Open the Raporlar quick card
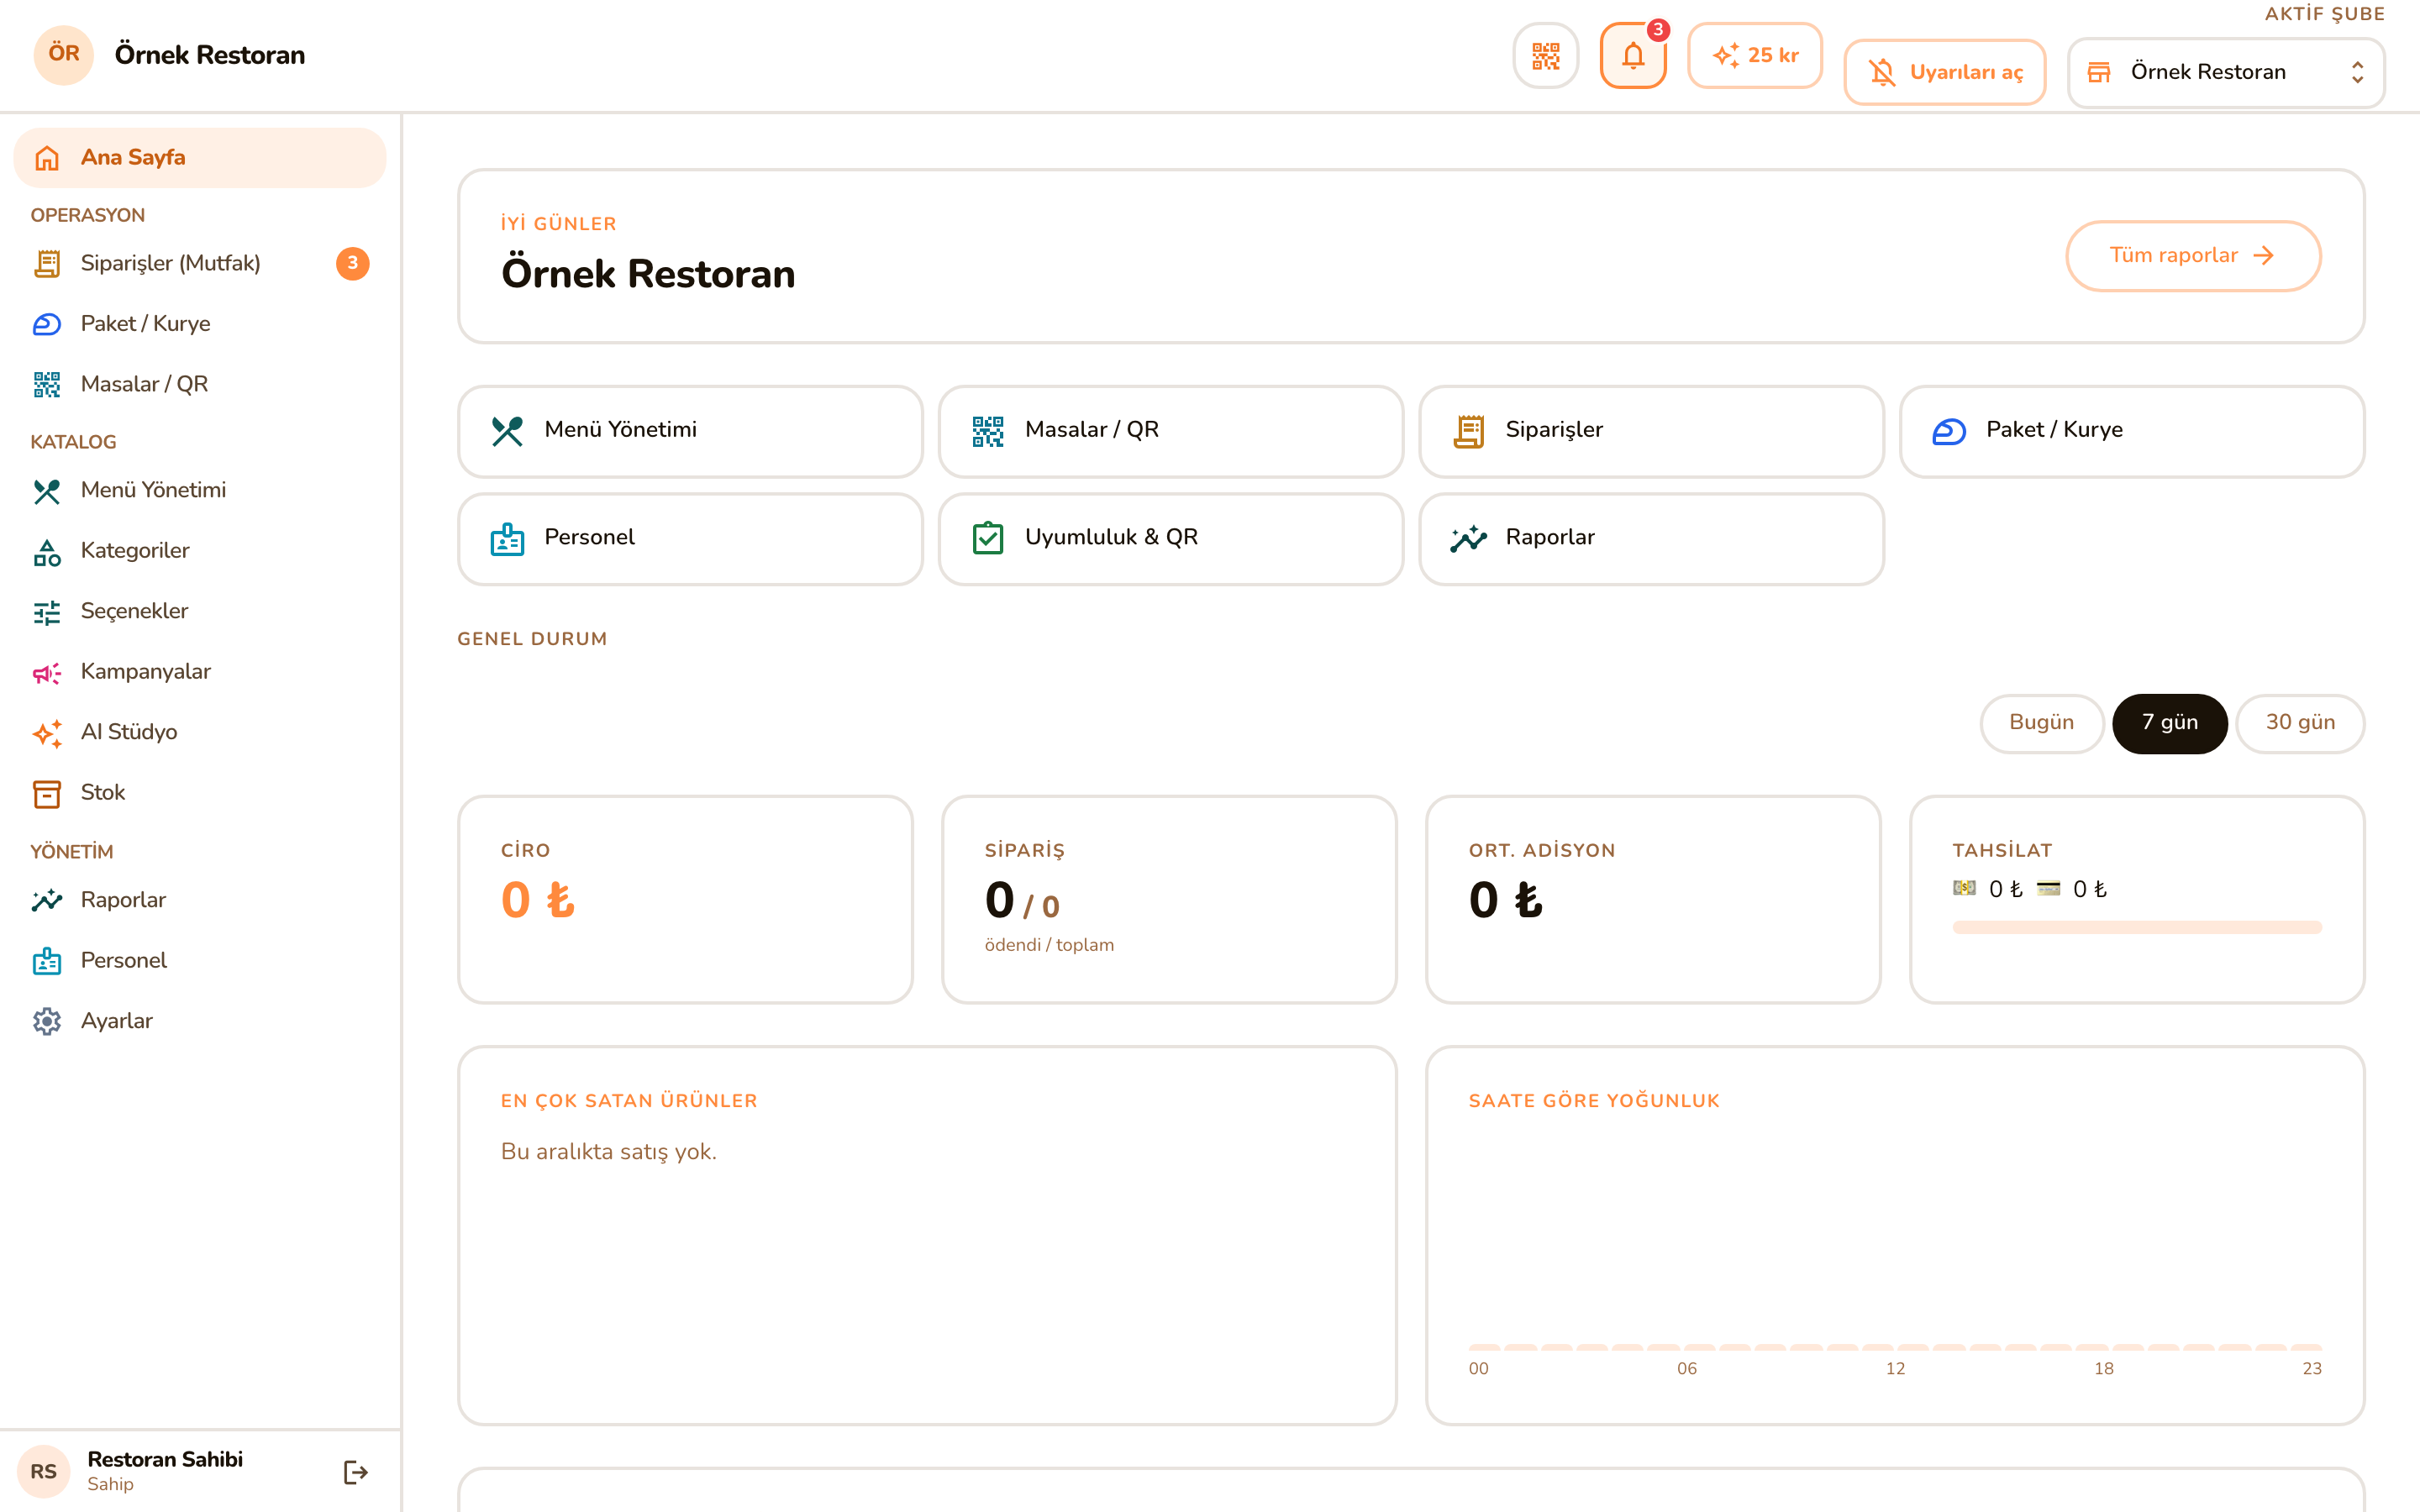 click(x=1651, y=539)
